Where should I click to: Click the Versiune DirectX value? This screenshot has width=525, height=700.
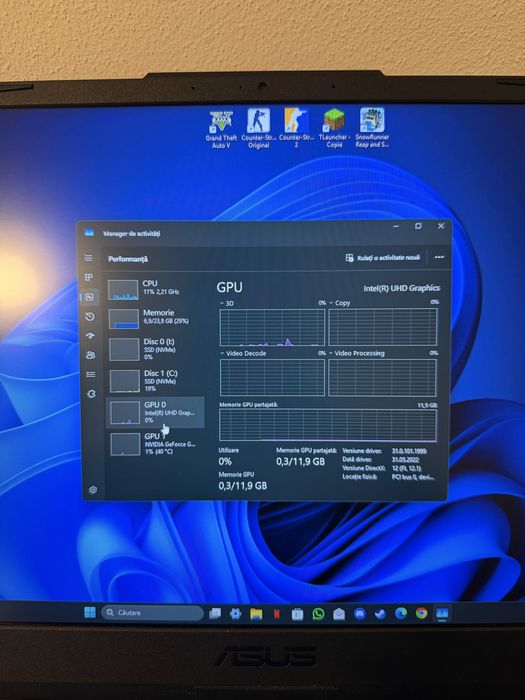pos(406,468)
